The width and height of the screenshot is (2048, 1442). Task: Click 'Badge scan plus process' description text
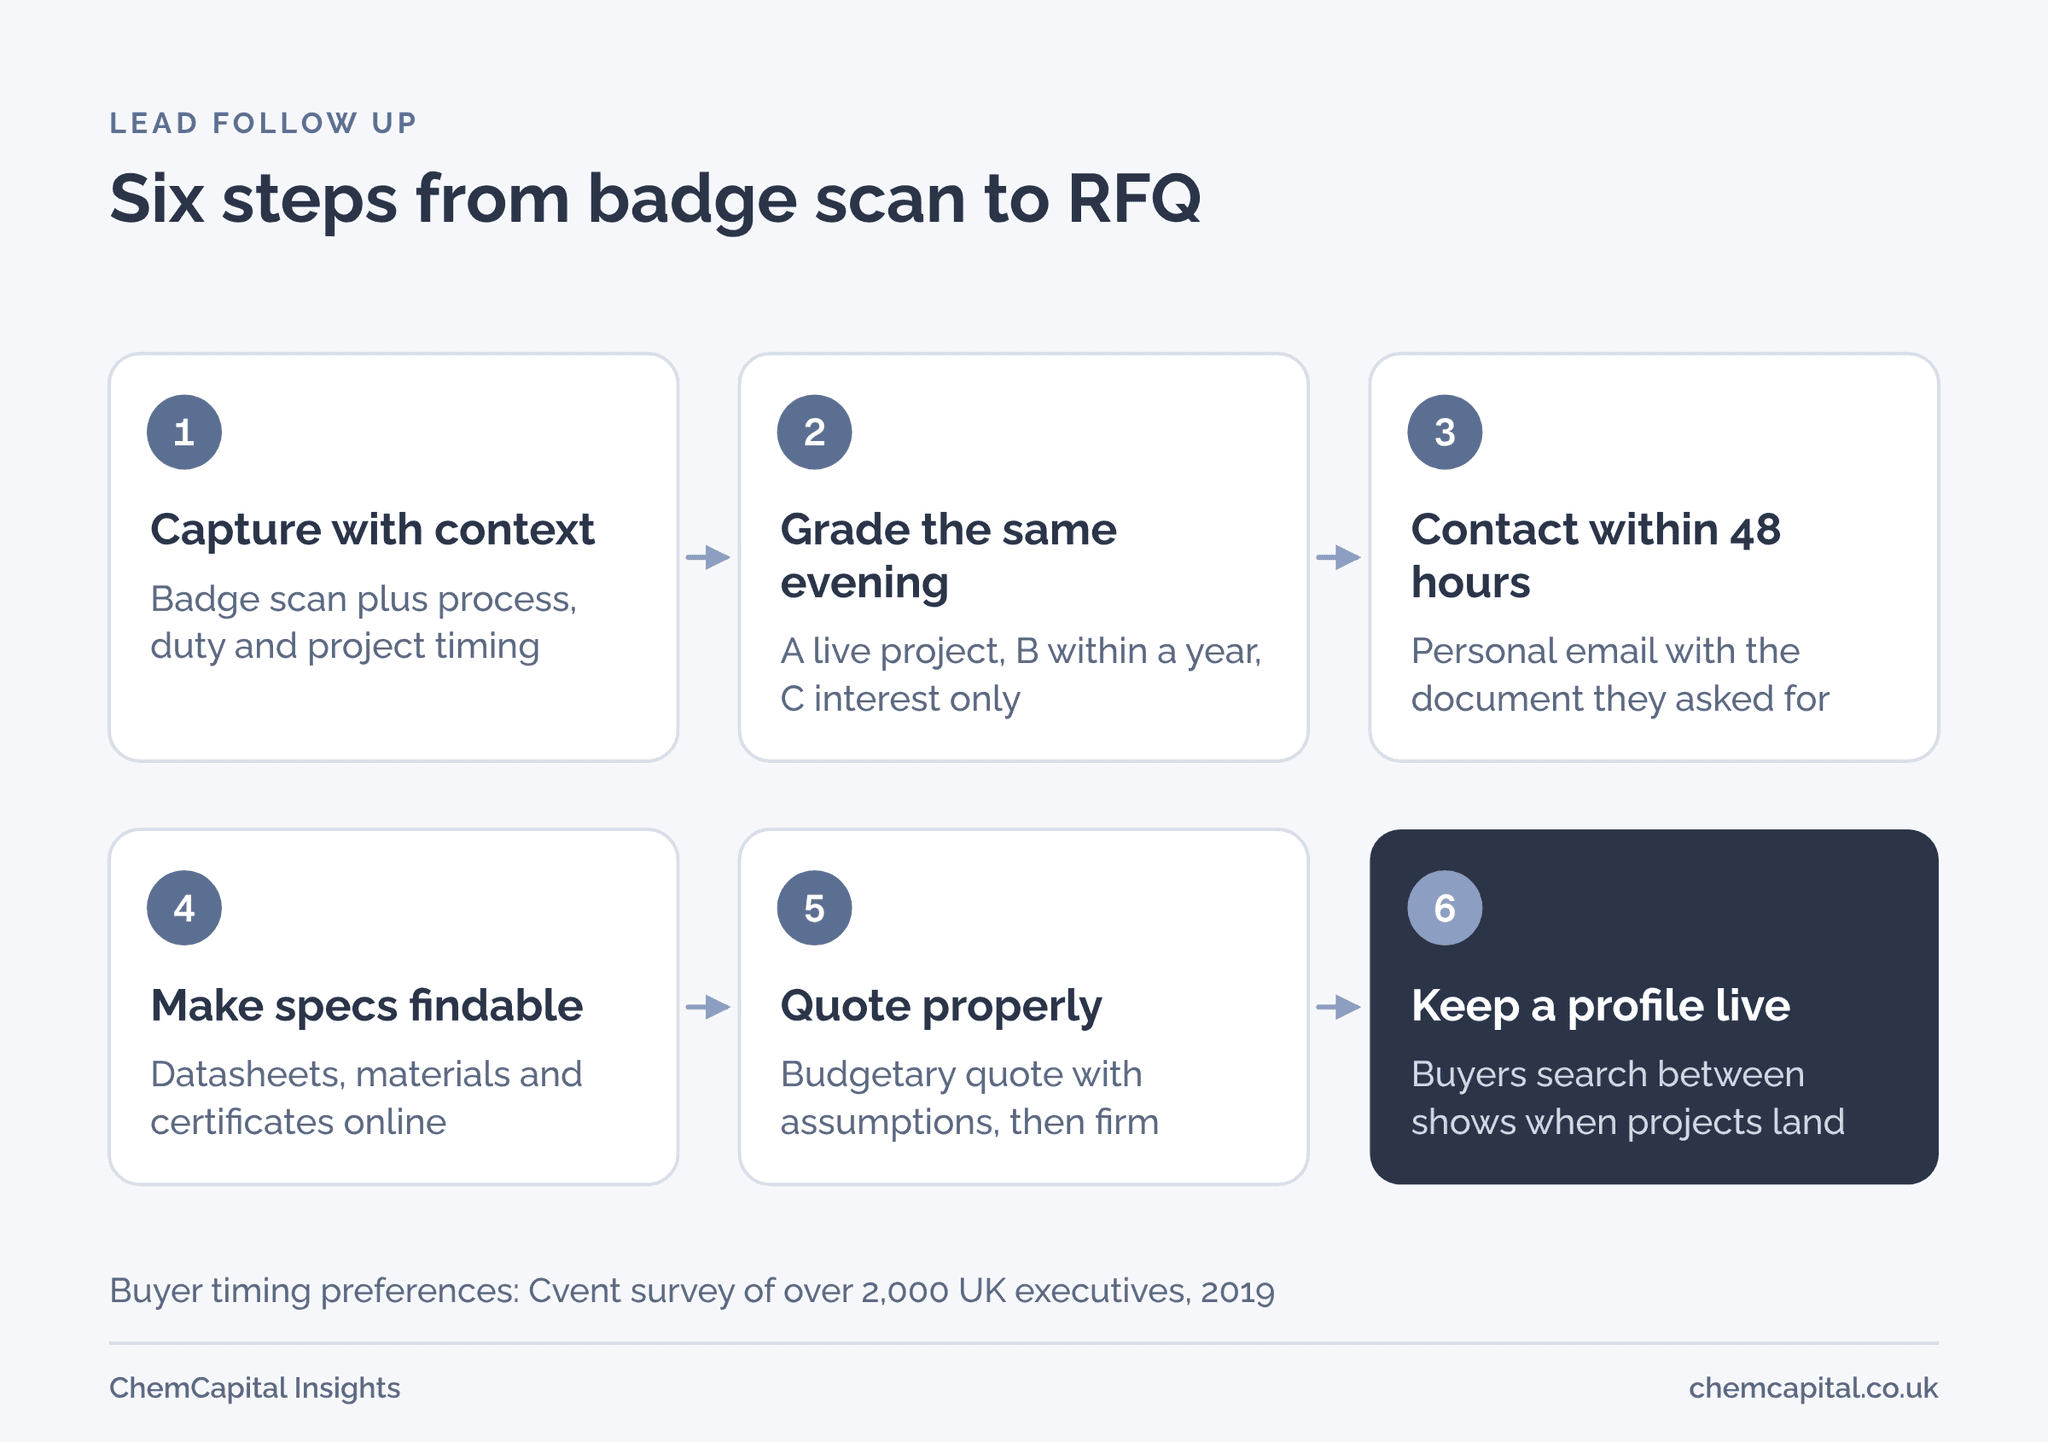tap(364, 622)
